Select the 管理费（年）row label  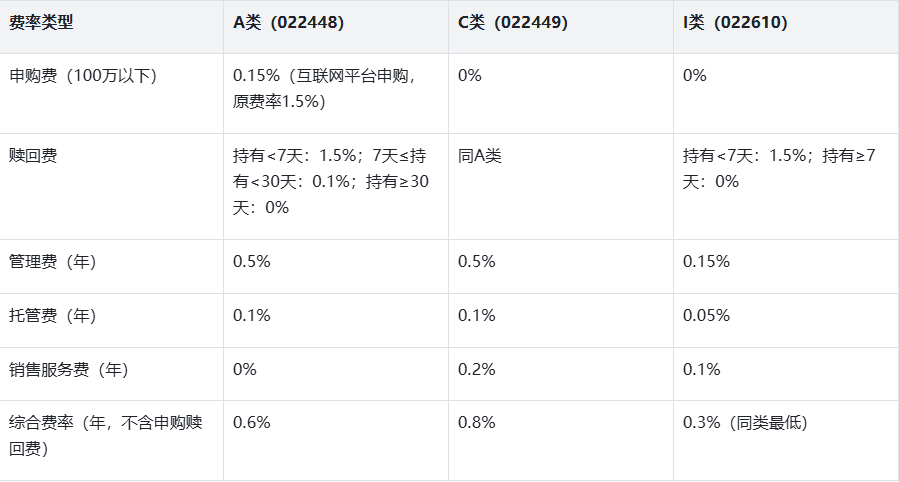click(52, 262)
